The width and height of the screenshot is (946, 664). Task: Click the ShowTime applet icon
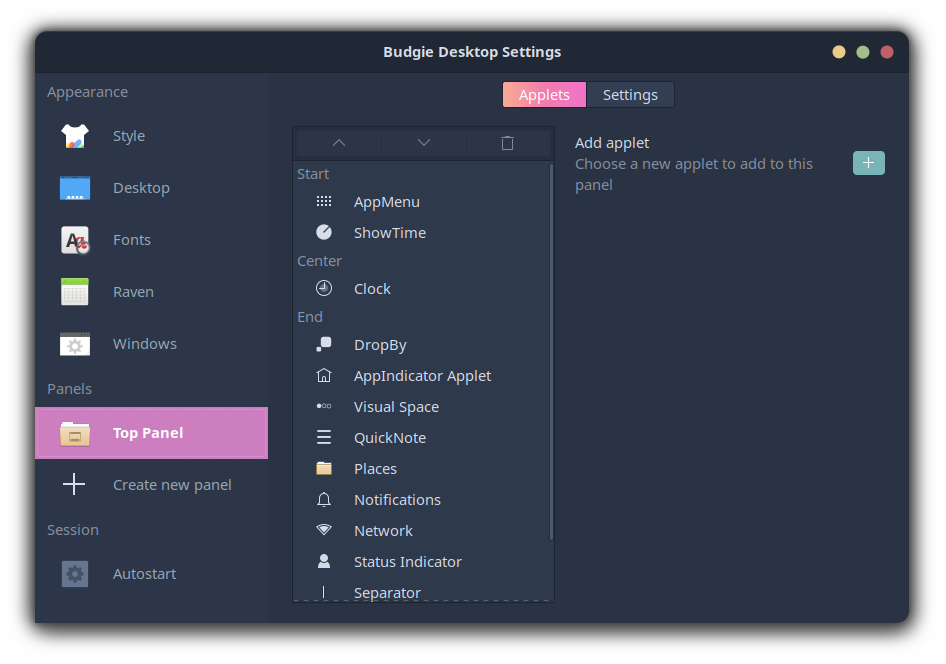(324, 233)
